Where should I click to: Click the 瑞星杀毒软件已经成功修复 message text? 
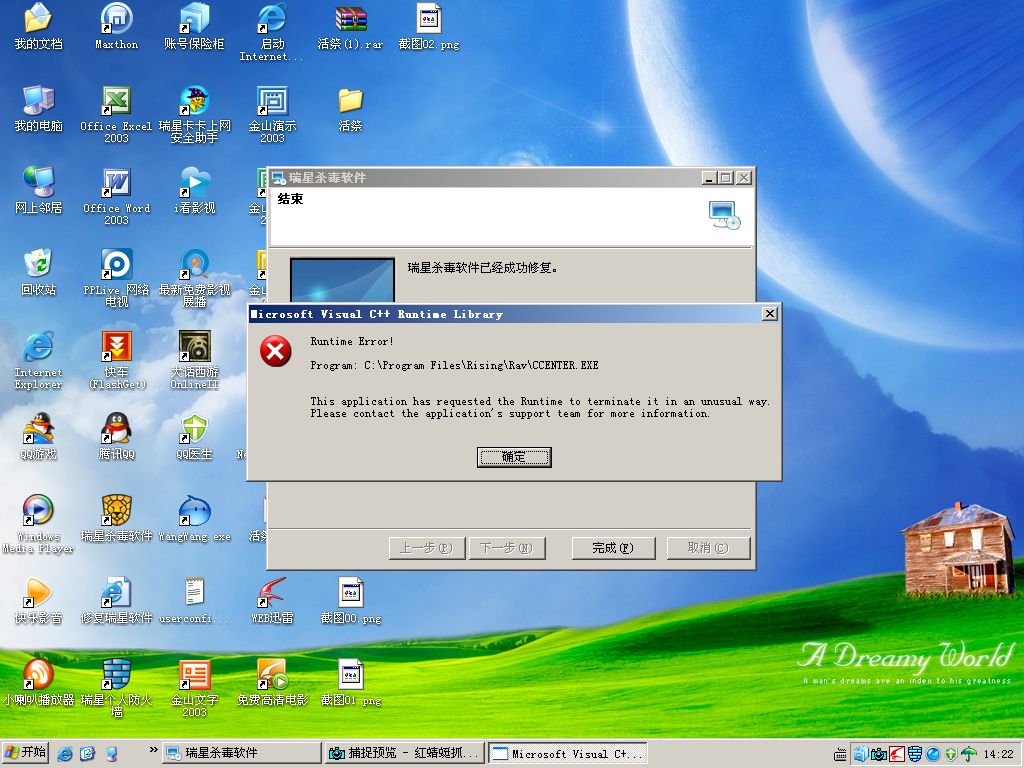pyautogui.click(x=482, y=268)
